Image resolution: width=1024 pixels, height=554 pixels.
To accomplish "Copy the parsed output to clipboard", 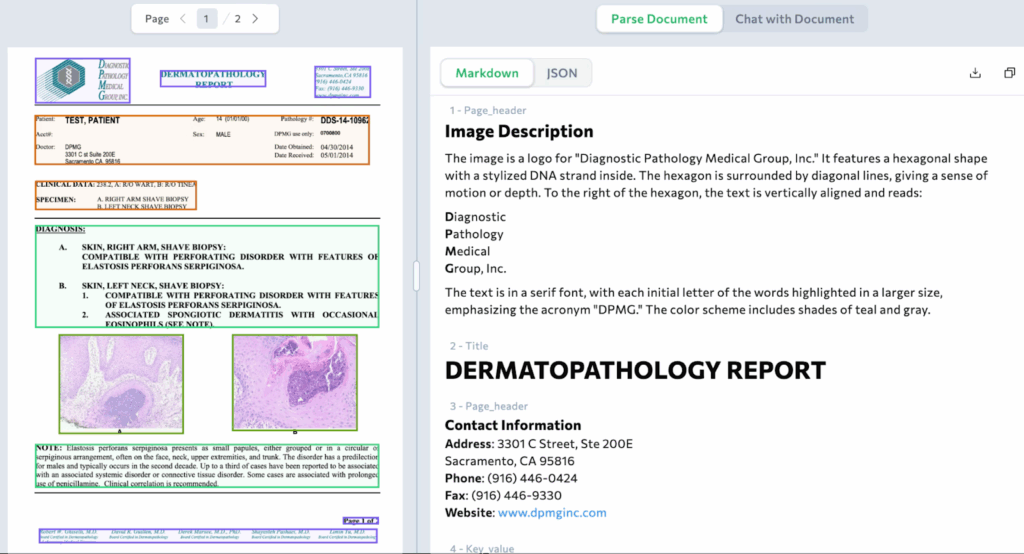I will click(x=1009, y=73).
